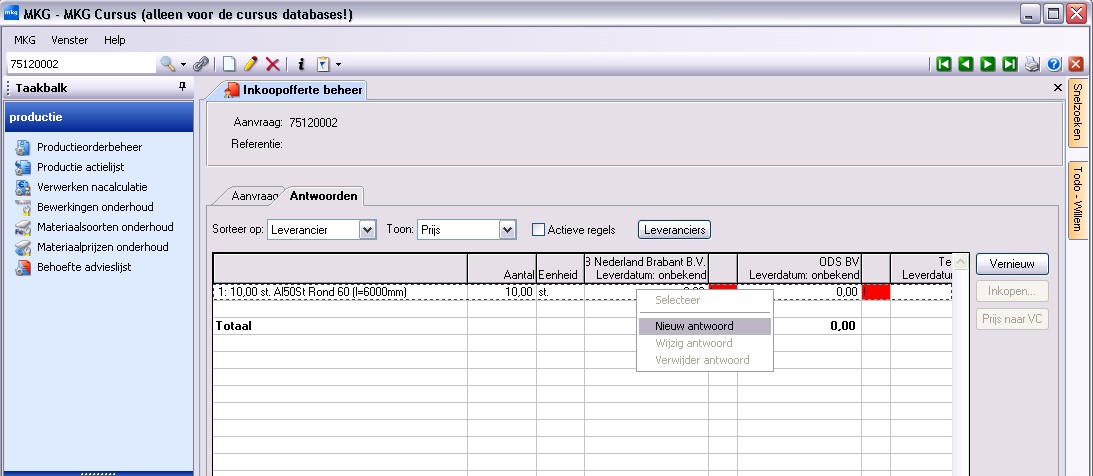Click the scroll-up arrow of the table

pyautogui.click(x=961, y=262)
